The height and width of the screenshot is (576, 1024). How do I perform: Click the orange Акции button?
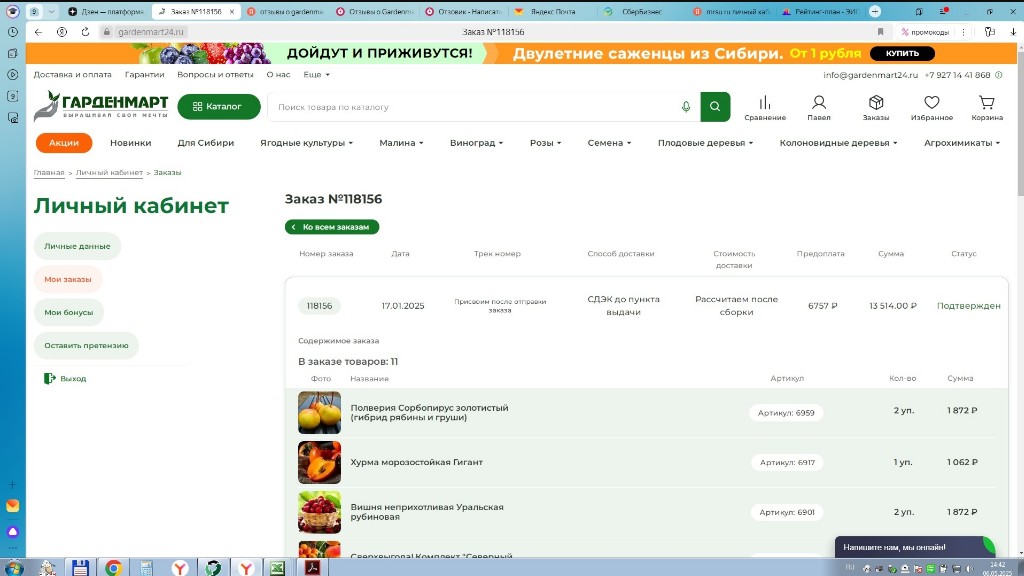tap(63, 142)
